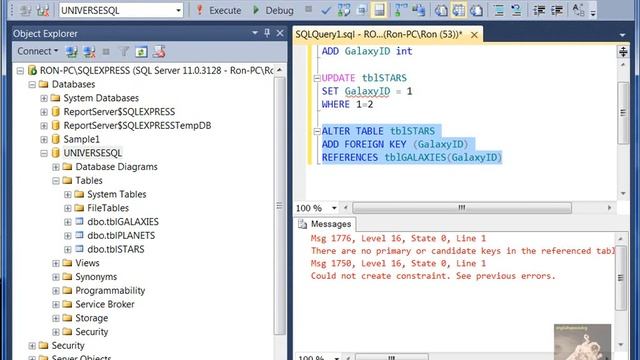Expand the Sample1 database node
Screen dimensions: 640x360
tap(44, 139)
